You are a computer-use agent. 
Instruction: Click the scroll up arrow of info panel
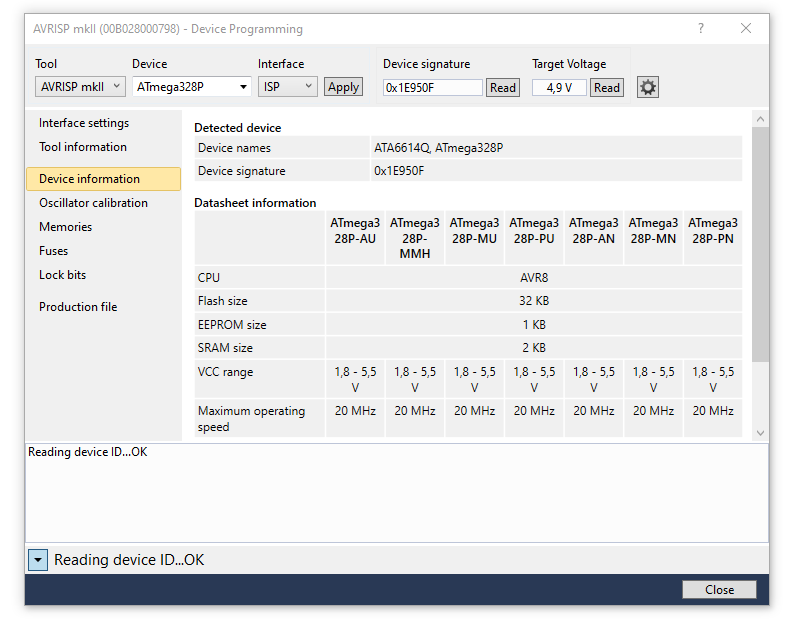(x=760, y=119)
